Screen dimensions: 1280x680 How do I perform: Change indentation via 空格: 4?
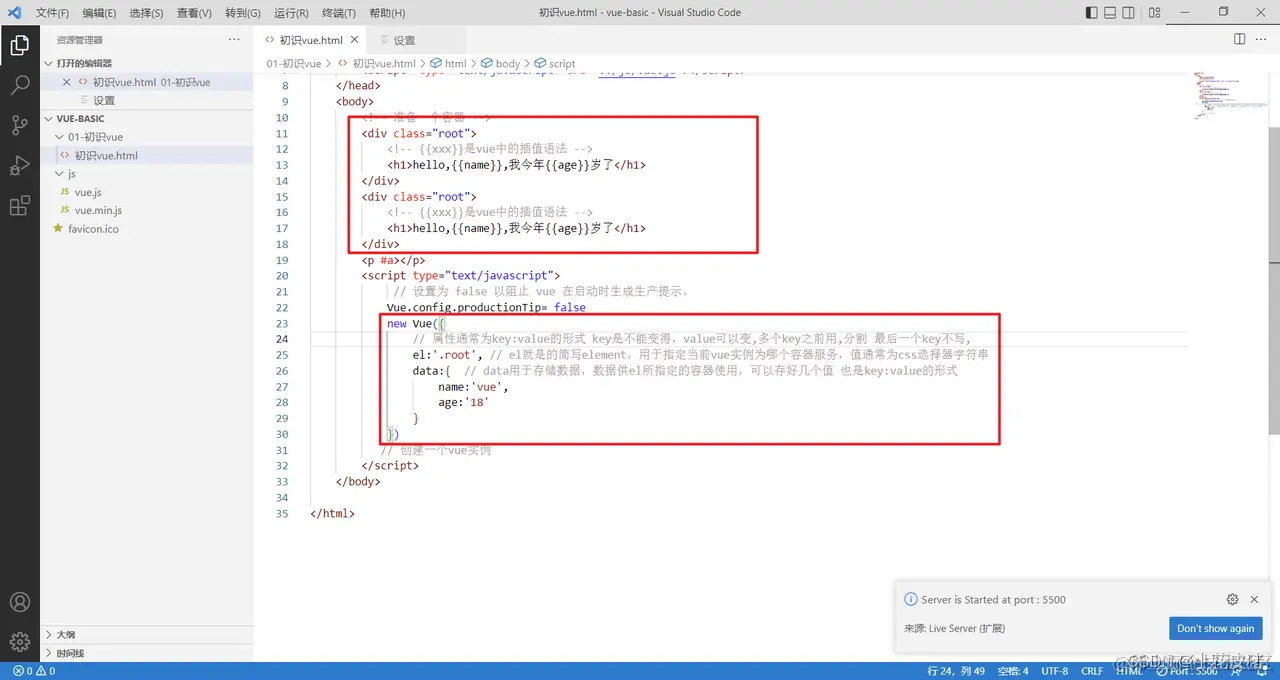tap(1012, 671)
